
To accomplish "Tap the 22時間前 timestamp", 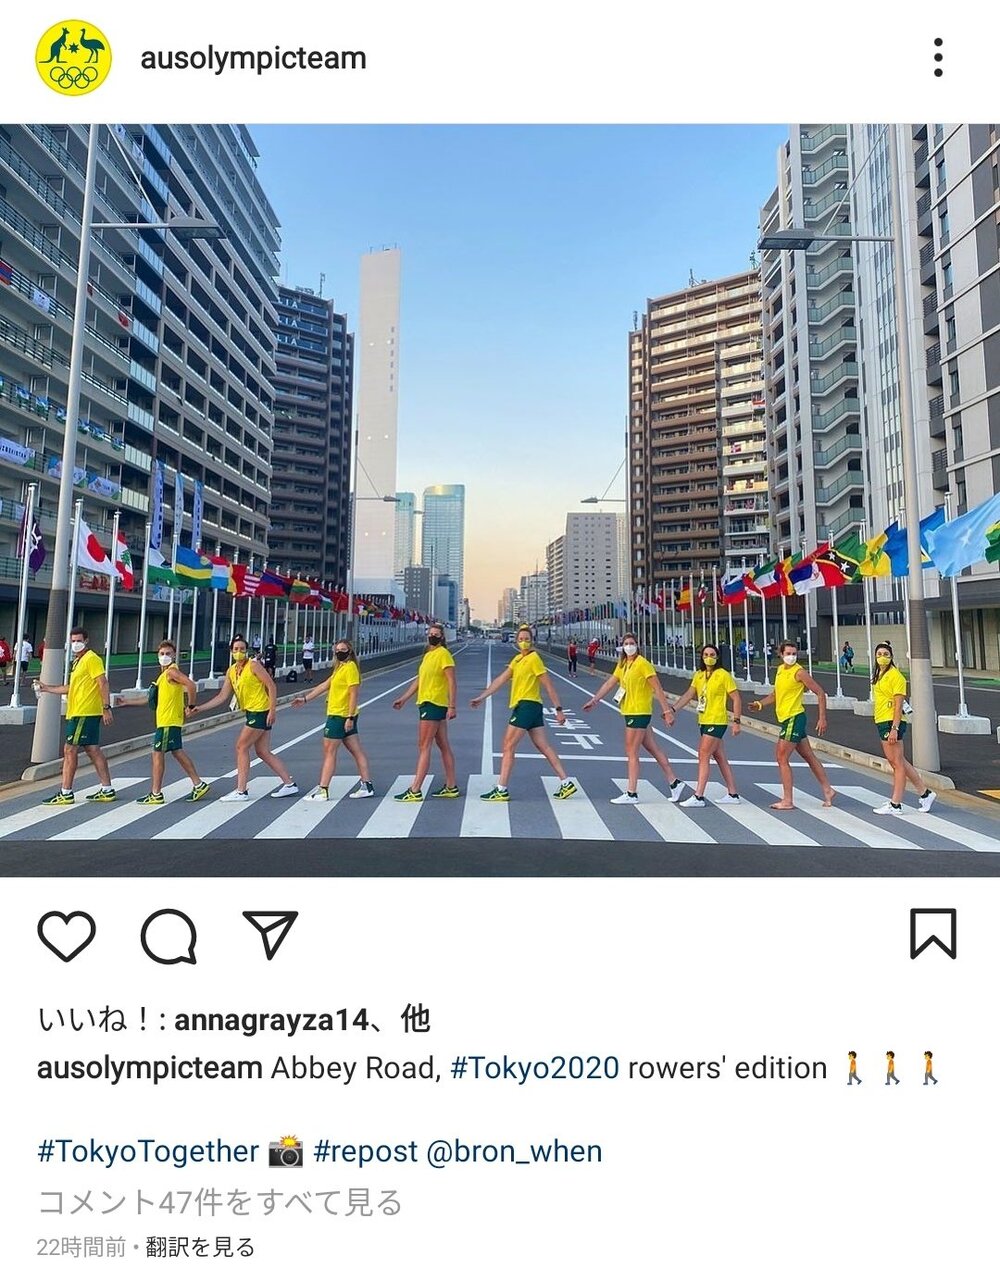I will 82,1248.
